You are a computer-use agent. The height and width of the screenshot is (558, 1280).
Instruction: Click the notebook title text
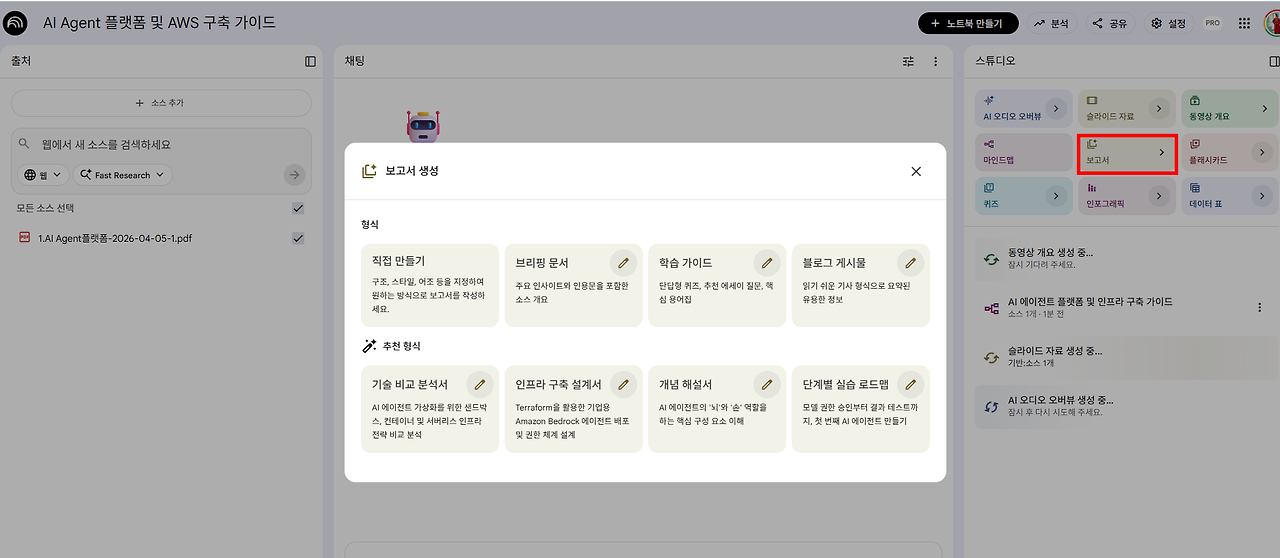click(x=159, y=22)
